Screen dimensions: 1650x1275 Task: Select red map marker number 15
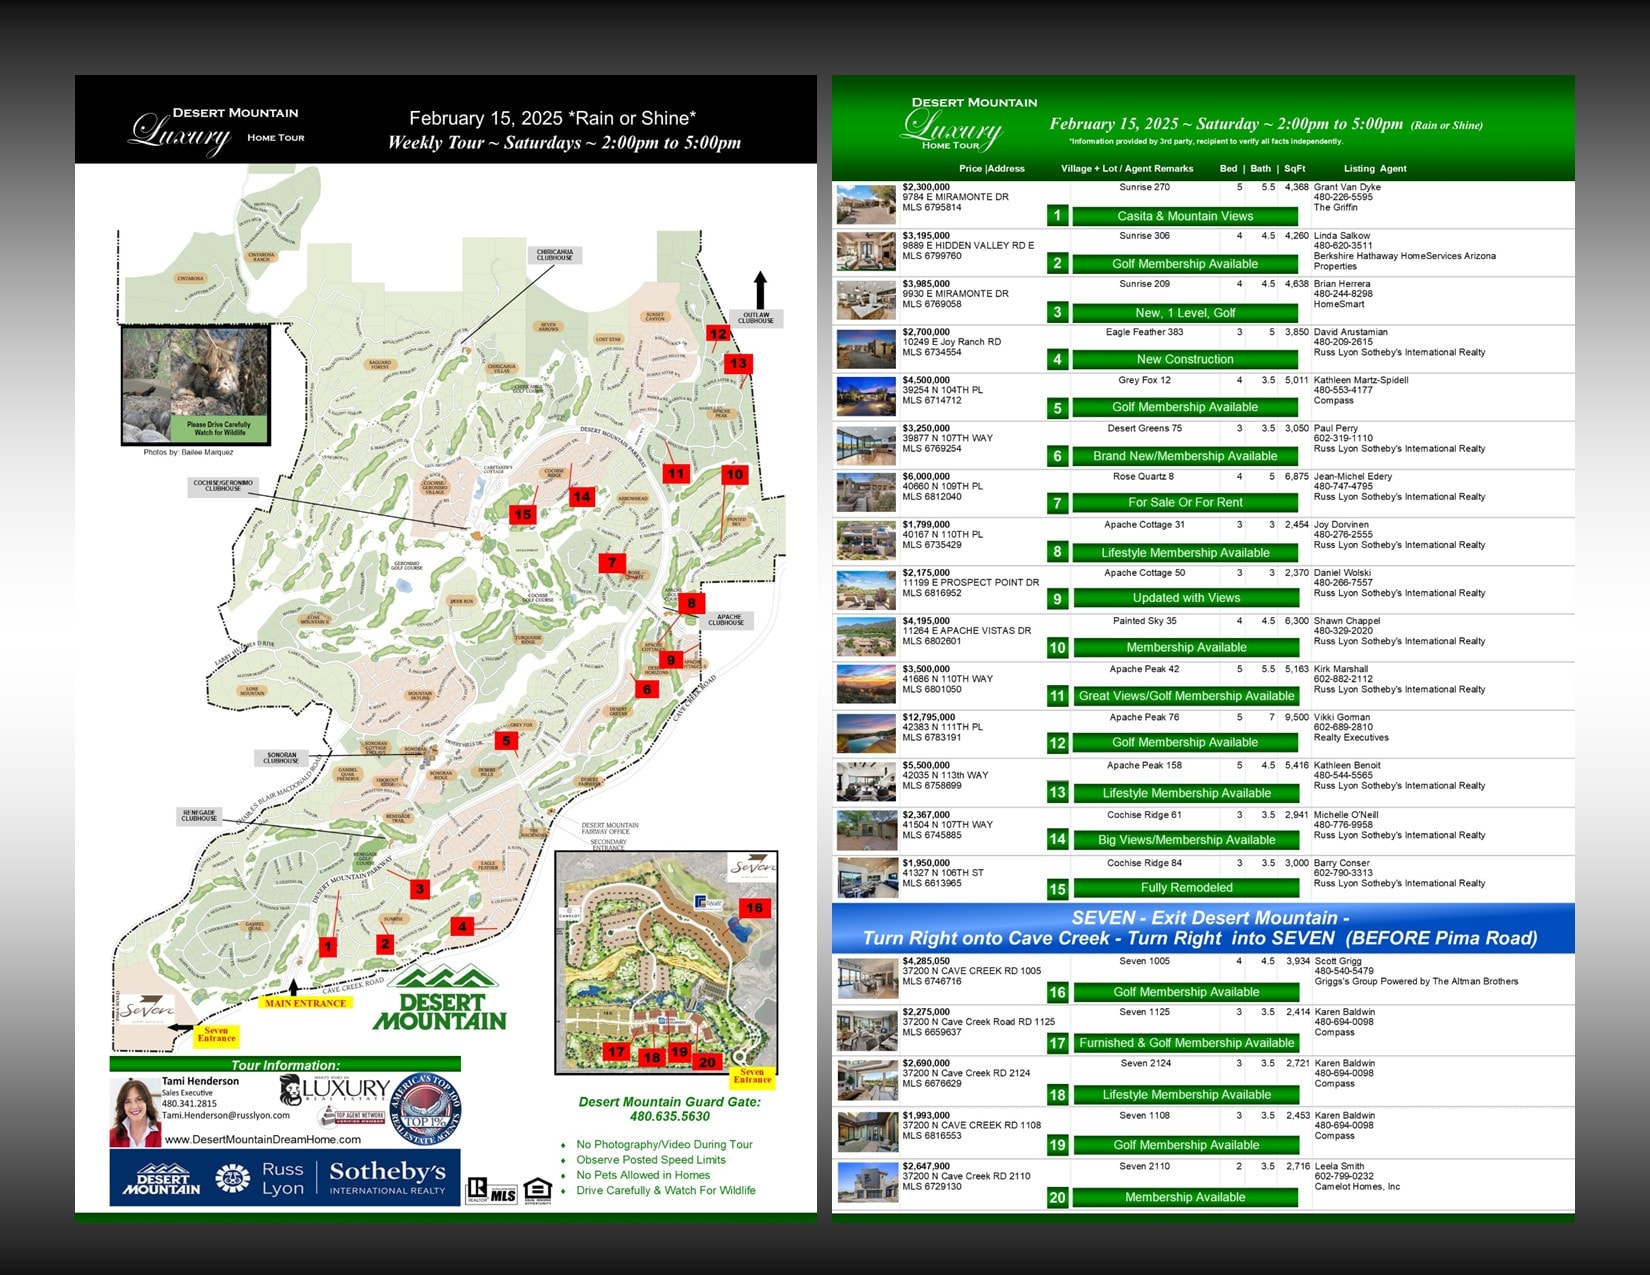[x=522, y=514]
